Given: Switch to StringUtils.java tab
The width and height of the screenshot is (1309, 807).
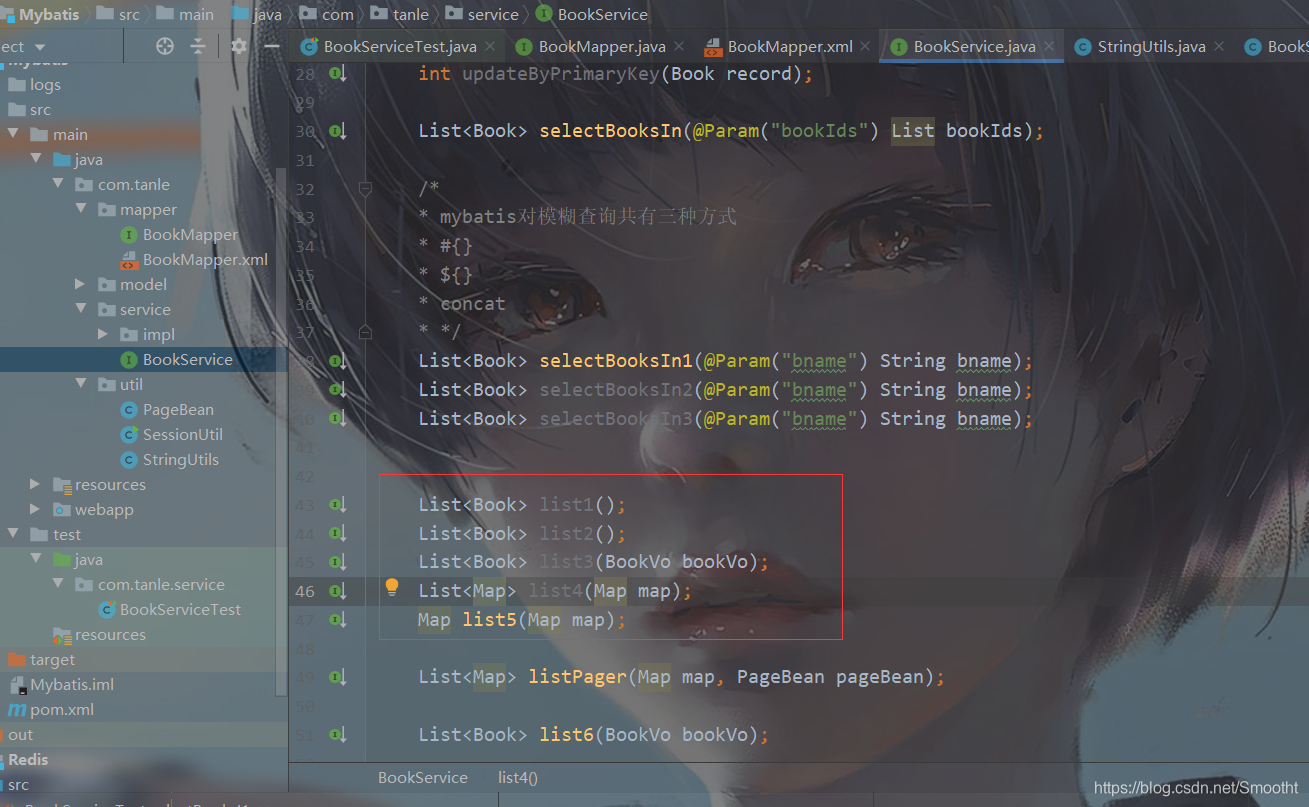Looking at the screenshot, I should point(1151,46).
